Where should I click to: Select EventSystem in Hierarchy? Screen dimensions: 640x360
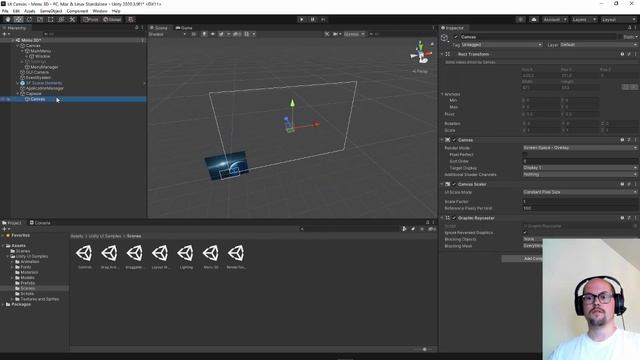pyautogui.click(x=38, y=78)
